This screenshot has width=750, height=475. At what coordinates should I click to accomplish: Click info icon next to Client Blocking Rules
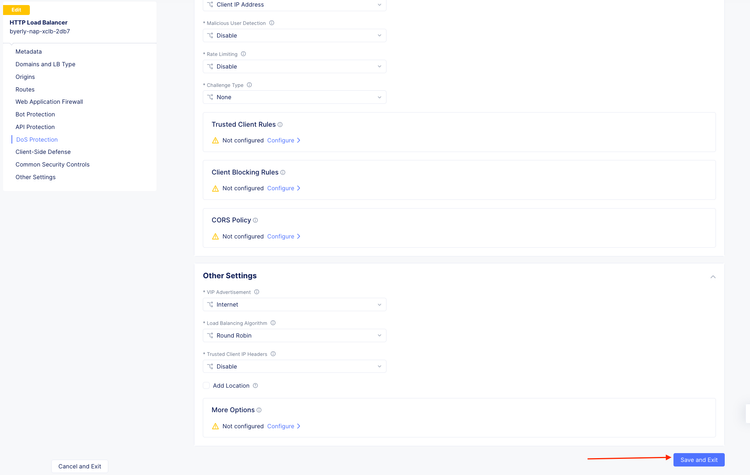click(x=283, y=173)
